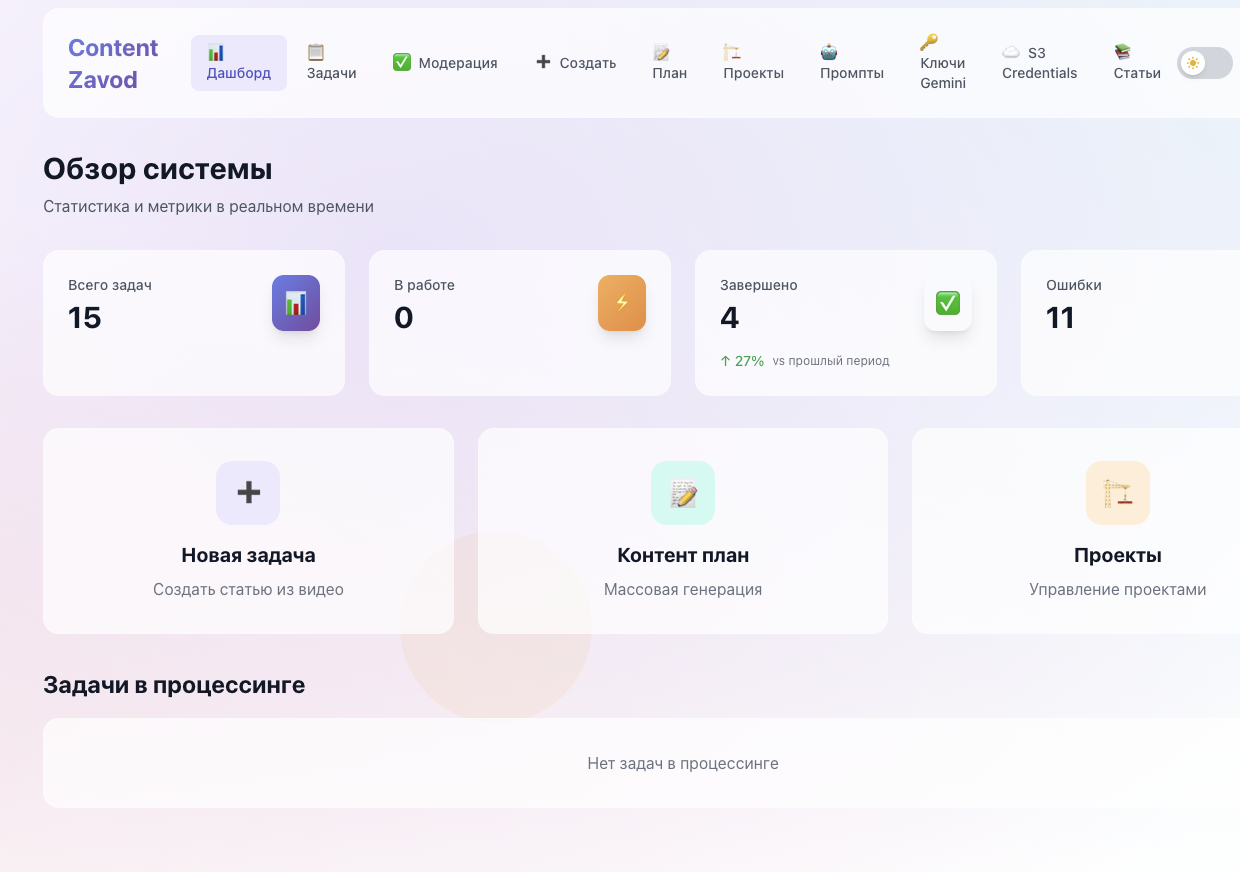Viewport: 1240px width, 872px height.
Task: Click the plus icon in Новая задача card
Action: click(x=248, y=493)
